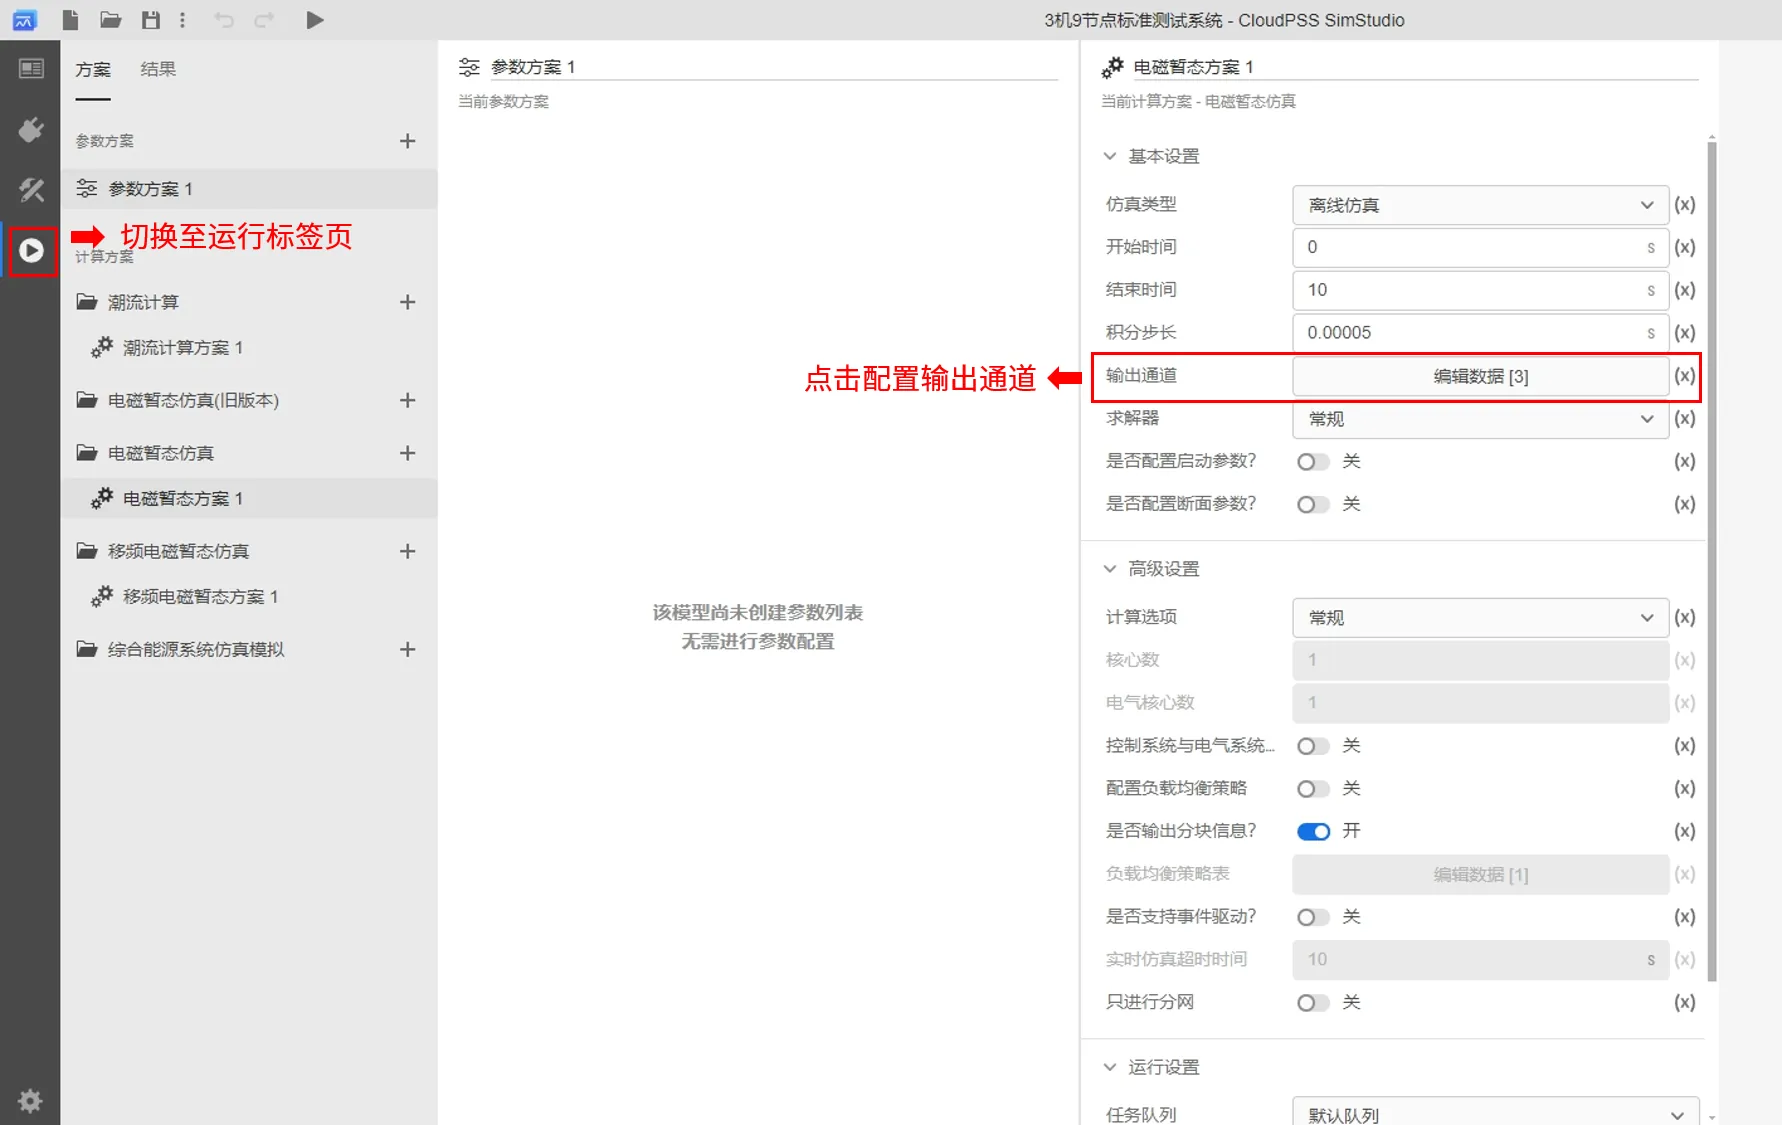
Task: Switch to the Run sidebar tab
Action: pyautogui.click(x=31, y=250)
